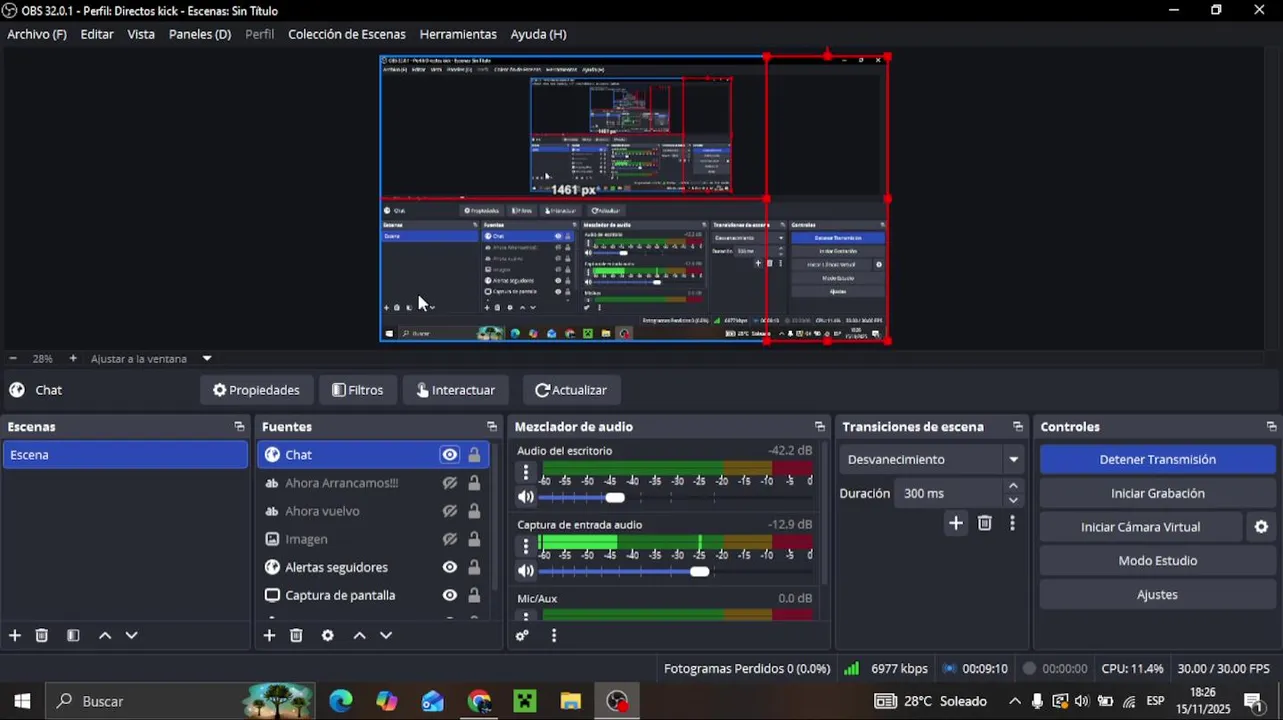
Task: Open advanced audio properties gears icon
Action: click(x=522, y=635)
